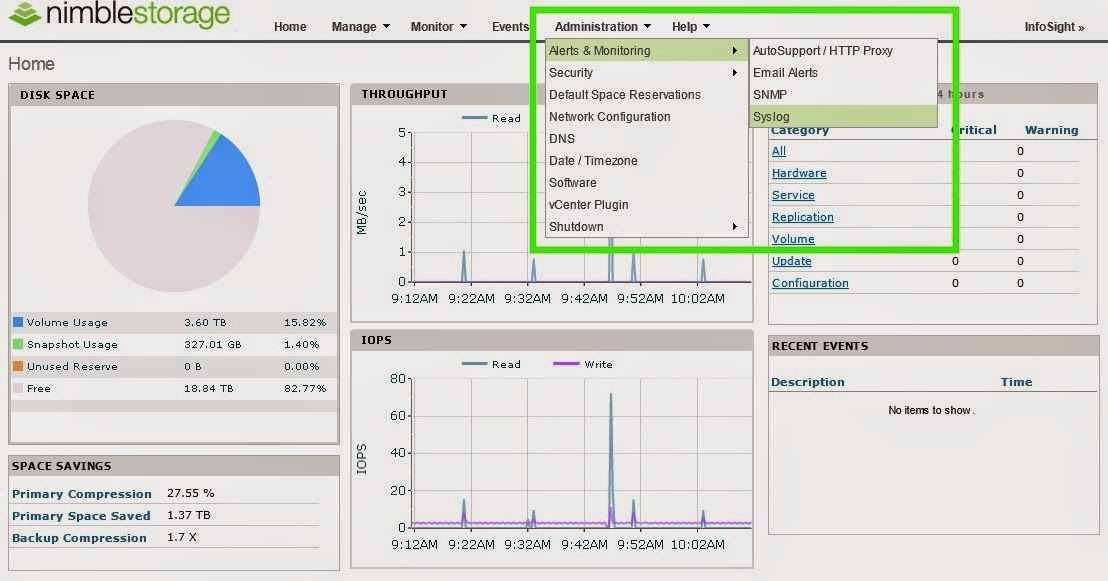Expand the Security submenu arrow

click(x=735, y=73)
